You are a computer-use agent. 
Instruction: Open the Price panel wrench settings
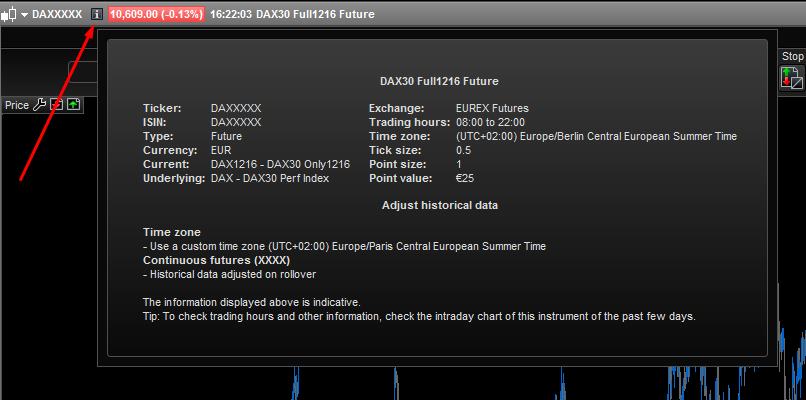(x=40, y=104)
